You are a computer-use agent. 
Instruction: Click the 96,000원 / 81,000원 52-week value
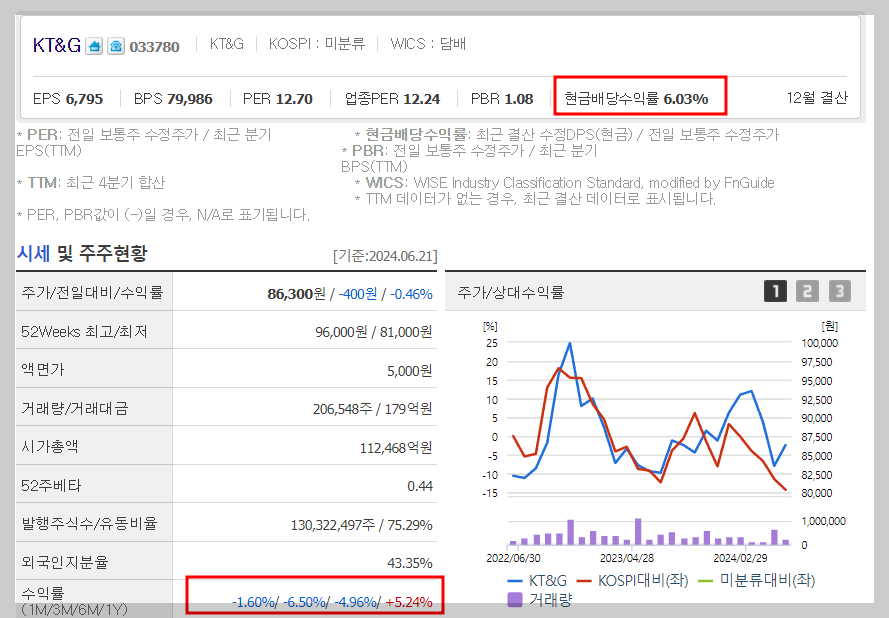tap(374, 332)
